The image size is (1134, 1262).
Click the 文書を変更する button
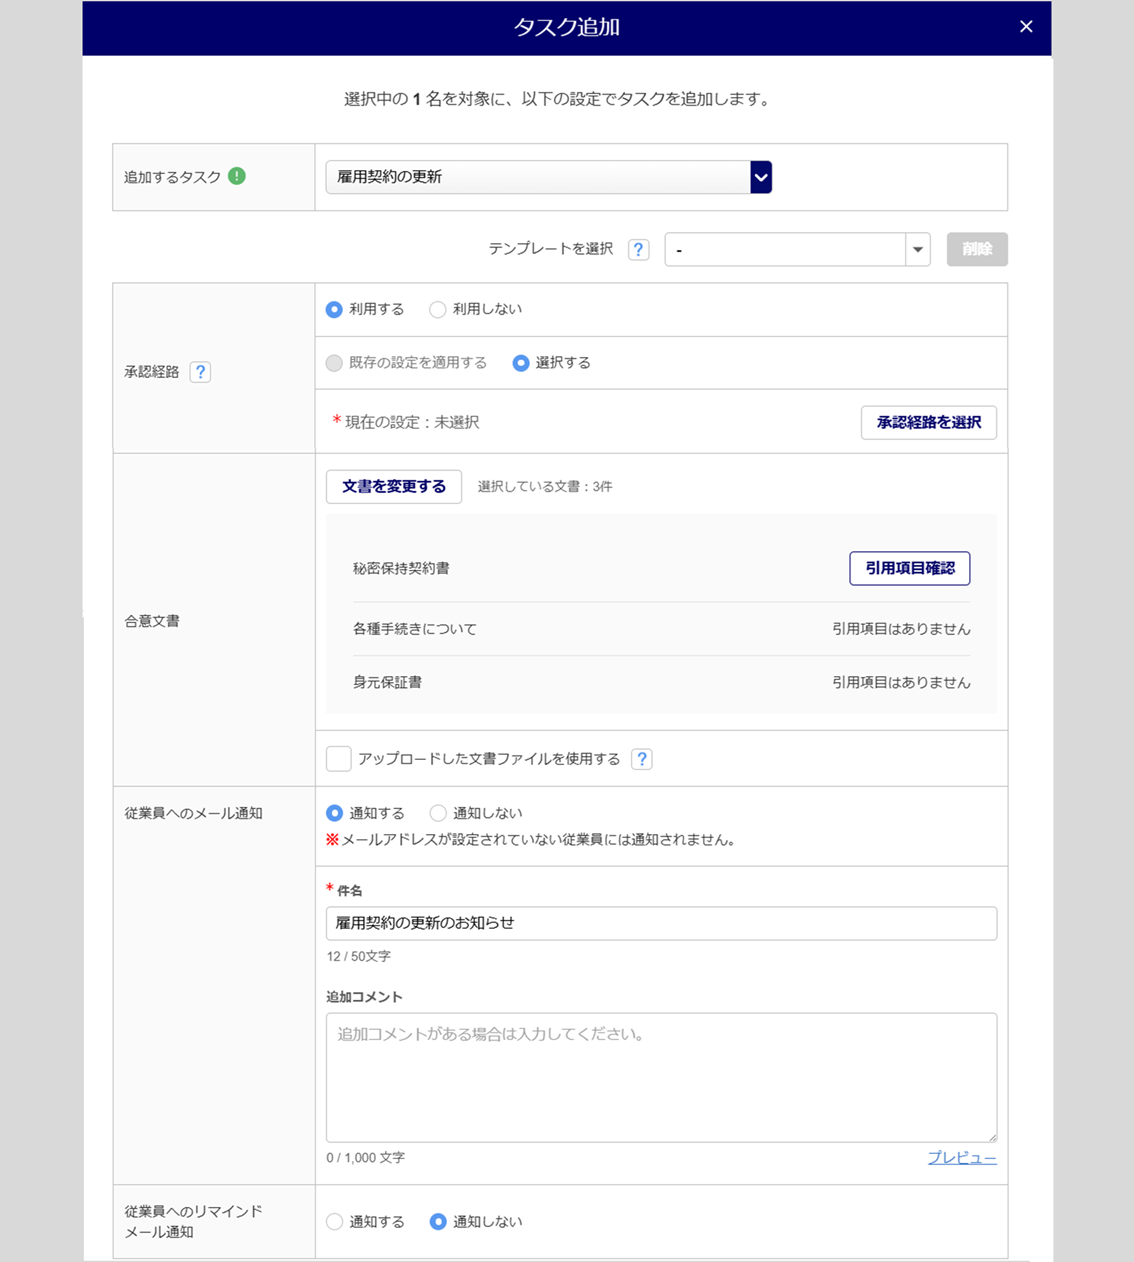coord(394,487)
